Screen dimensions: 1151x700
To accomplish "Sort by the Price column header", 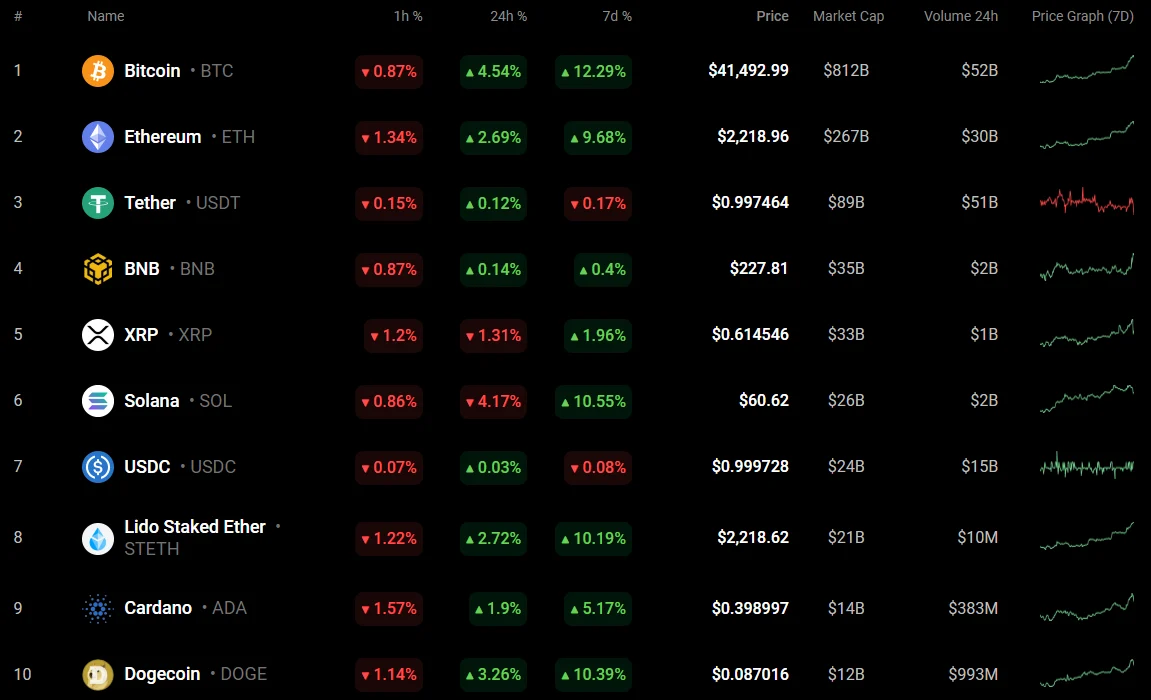I will (772, 16).
